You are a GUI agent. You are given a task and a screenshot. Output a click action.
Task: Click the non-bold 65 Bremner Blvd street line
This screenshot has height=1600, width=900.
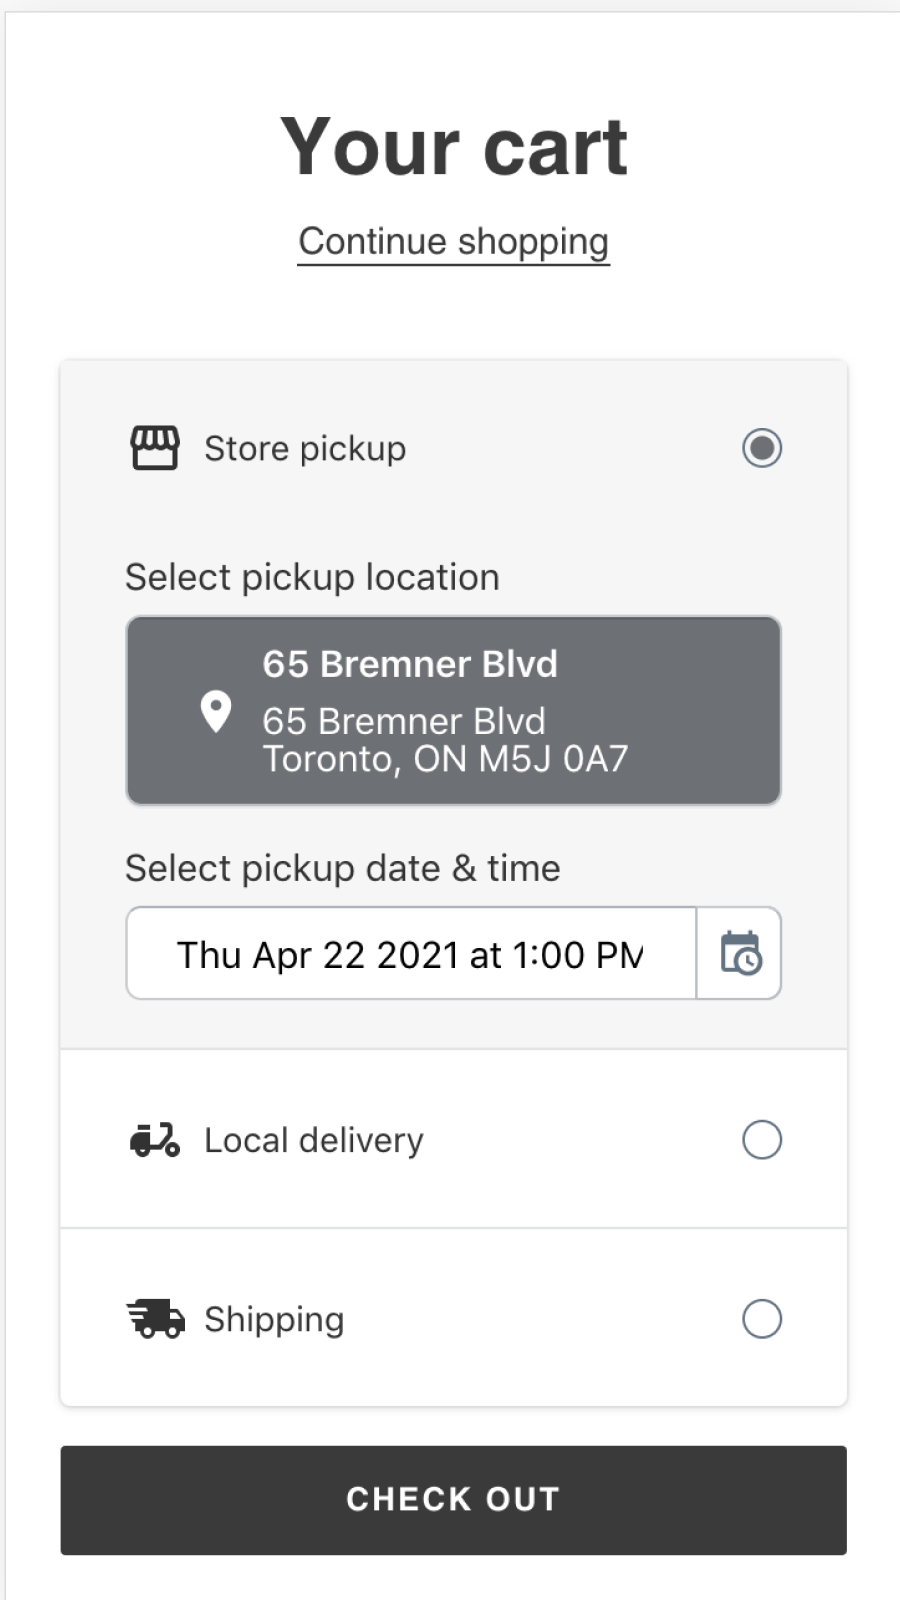[404, 721]
